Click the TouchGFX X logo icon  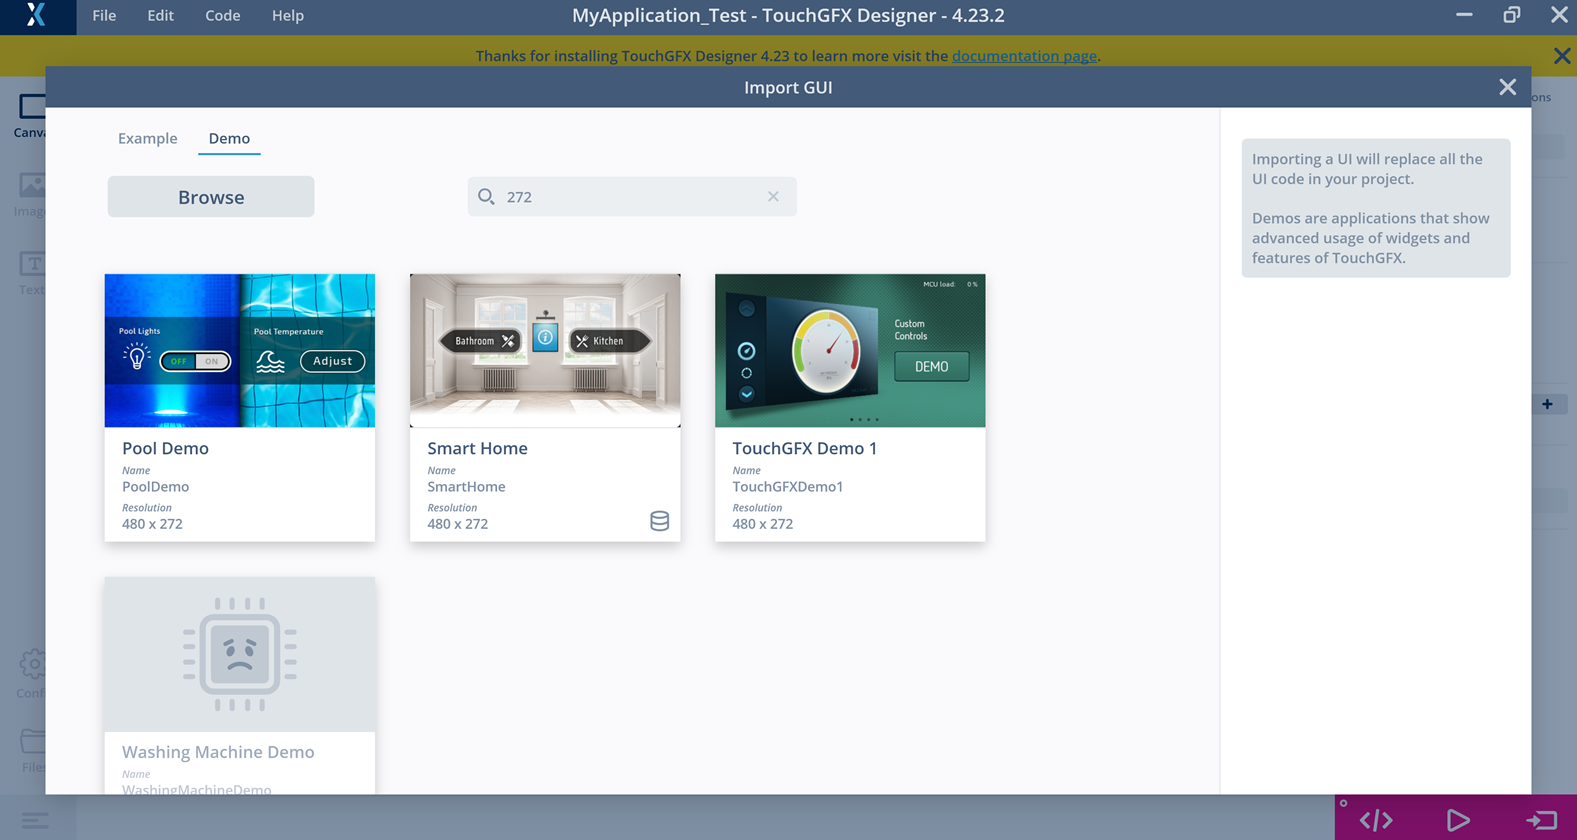coord(37,15)
